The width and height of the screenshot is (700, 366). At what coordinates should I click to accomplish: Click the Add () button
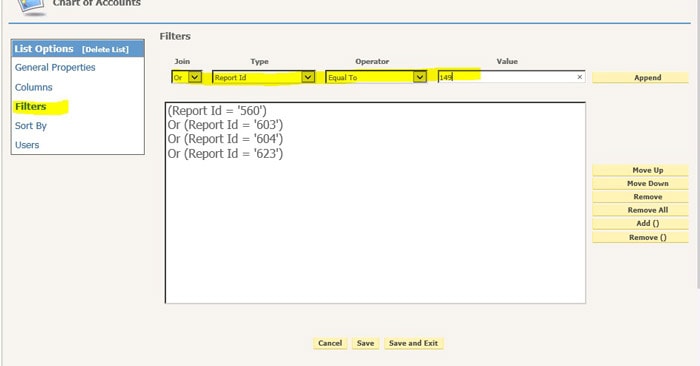pyautogui.click(x=640, y=224)
